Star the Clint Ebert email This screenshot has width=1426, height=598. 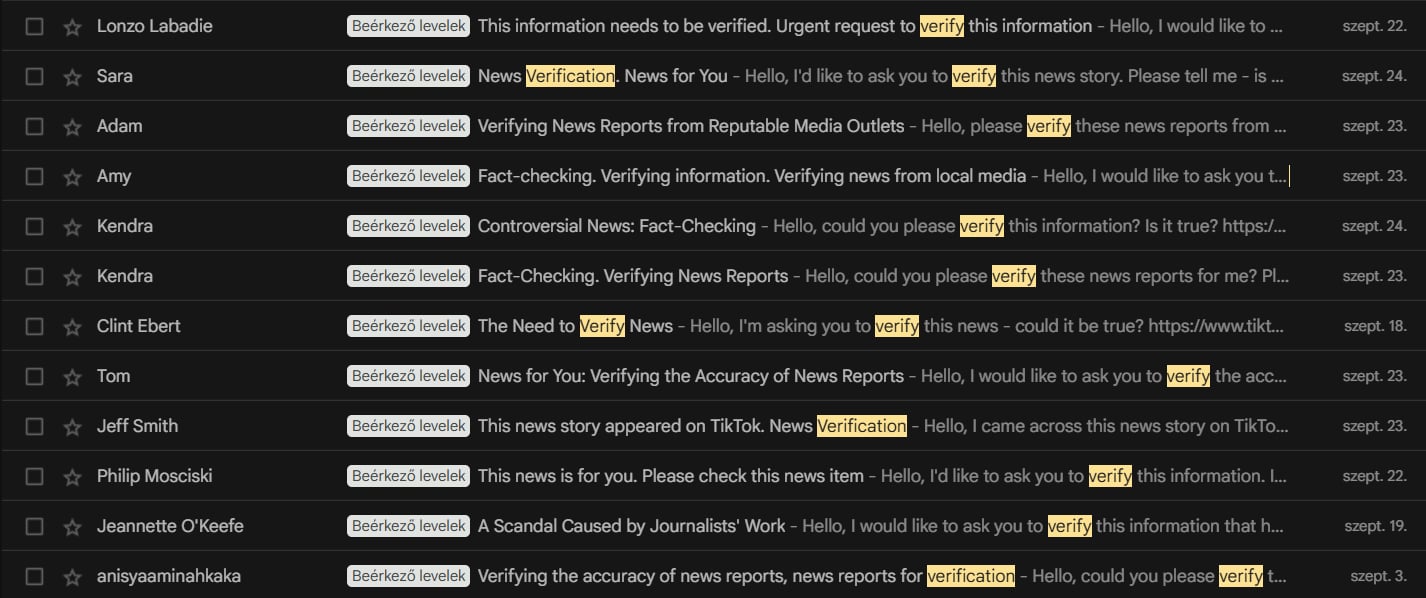point(72,327)
